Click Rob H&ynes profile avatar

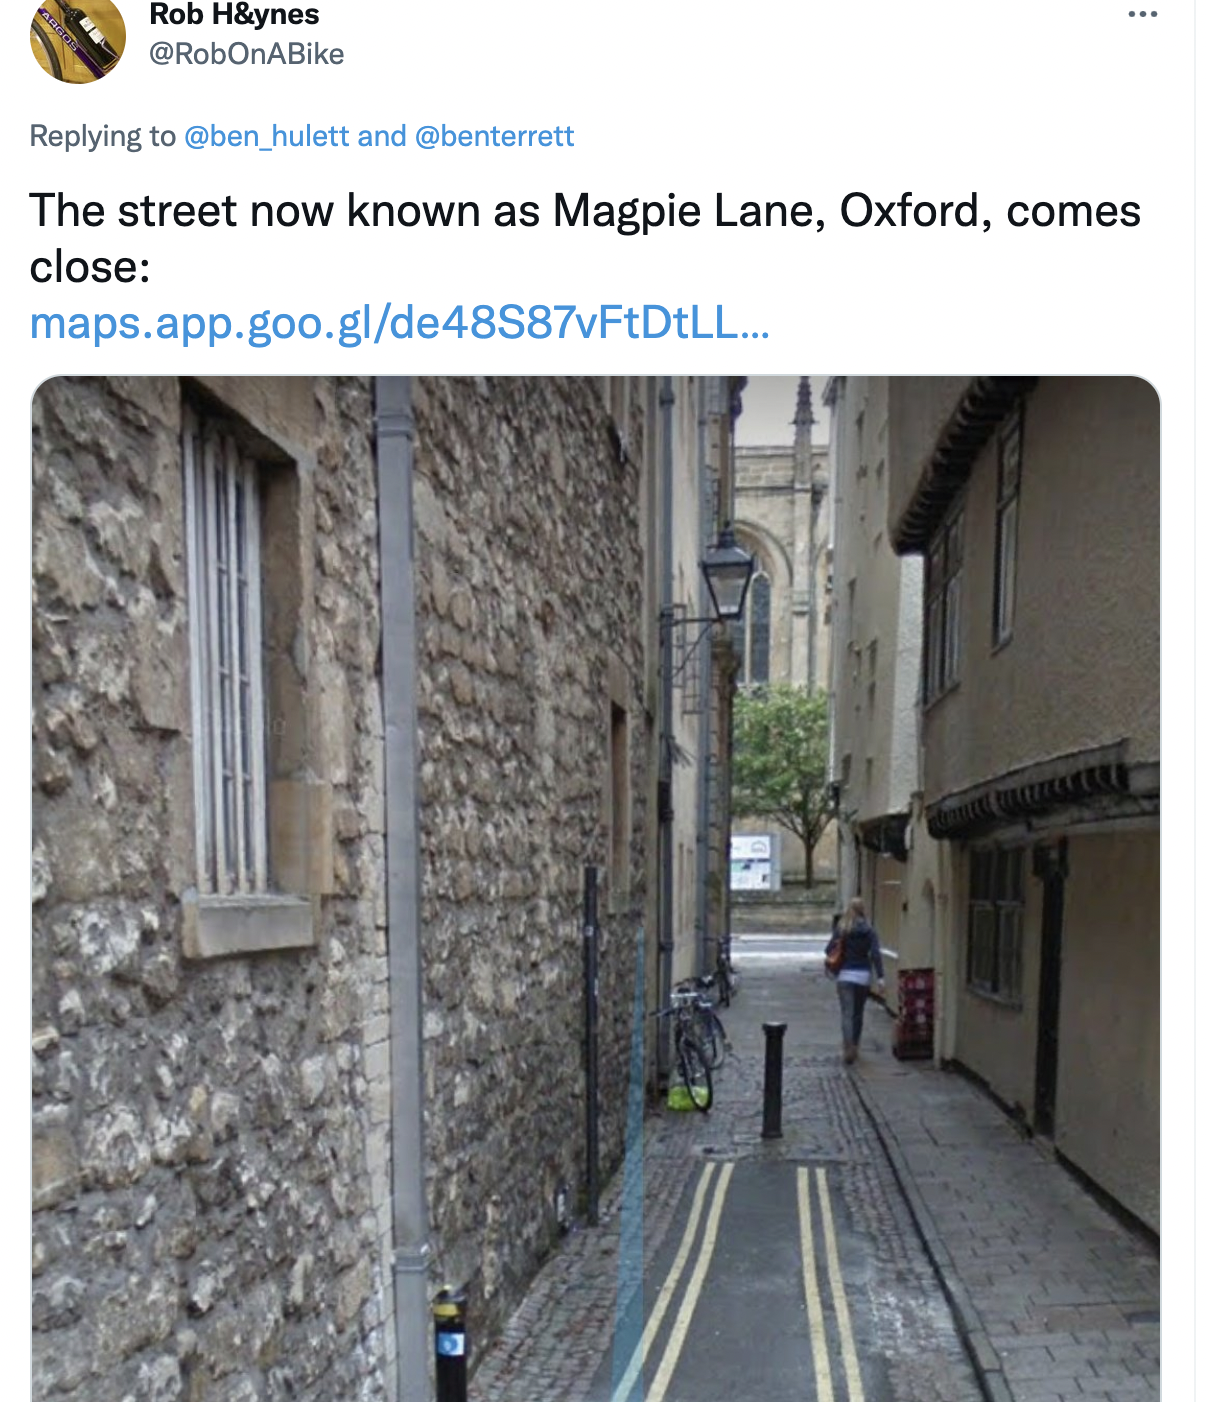tap(78, 38)
